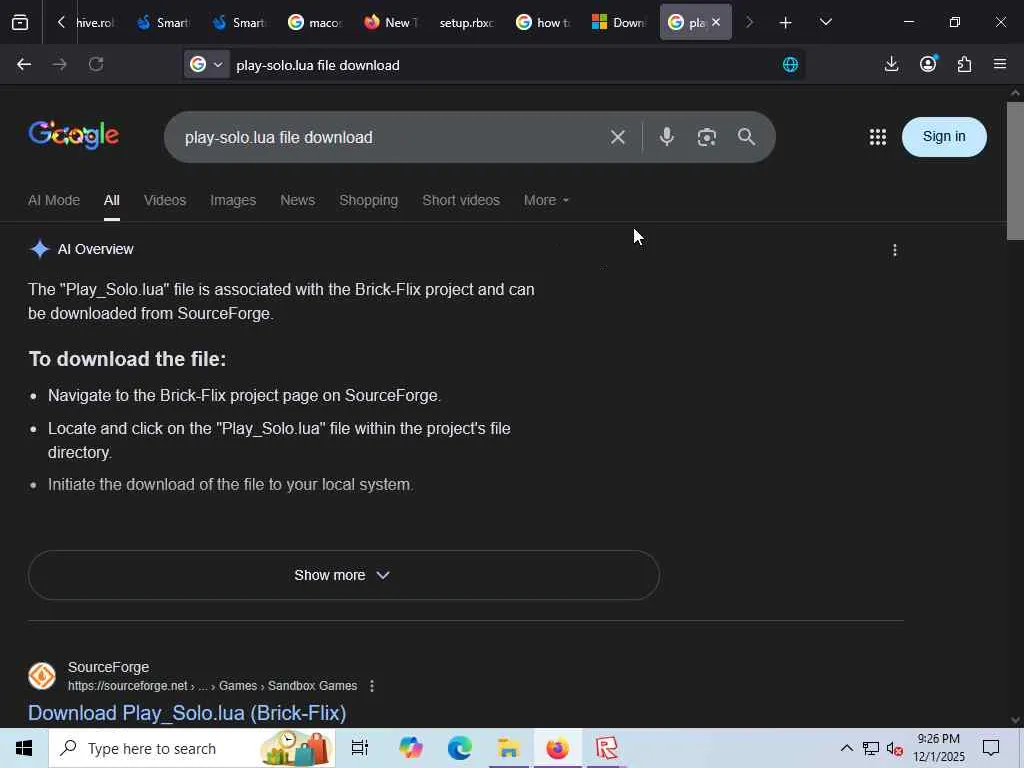
Task: Click the muted volume tray icon
Action: point(895,748)
